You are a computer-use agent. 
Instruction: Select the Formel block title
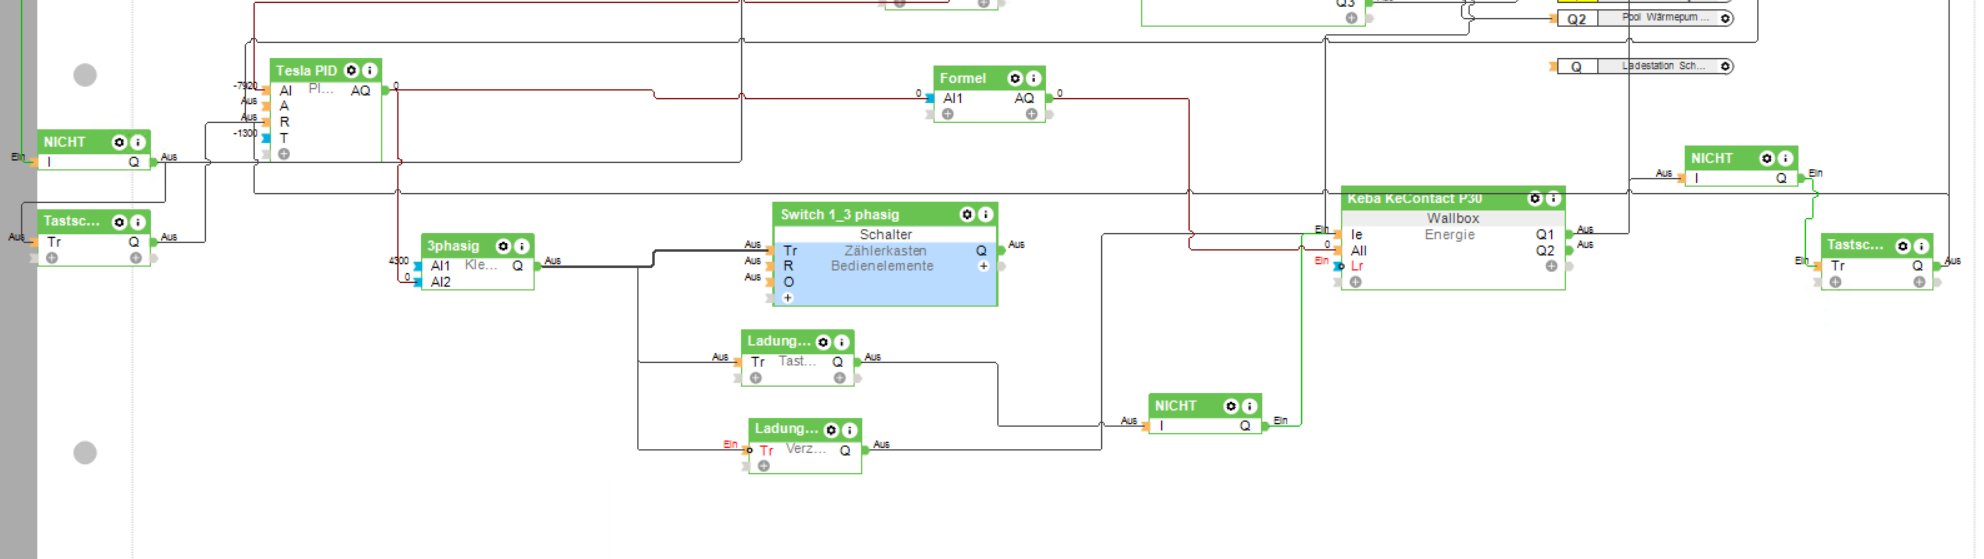click(x=962, y=78)
